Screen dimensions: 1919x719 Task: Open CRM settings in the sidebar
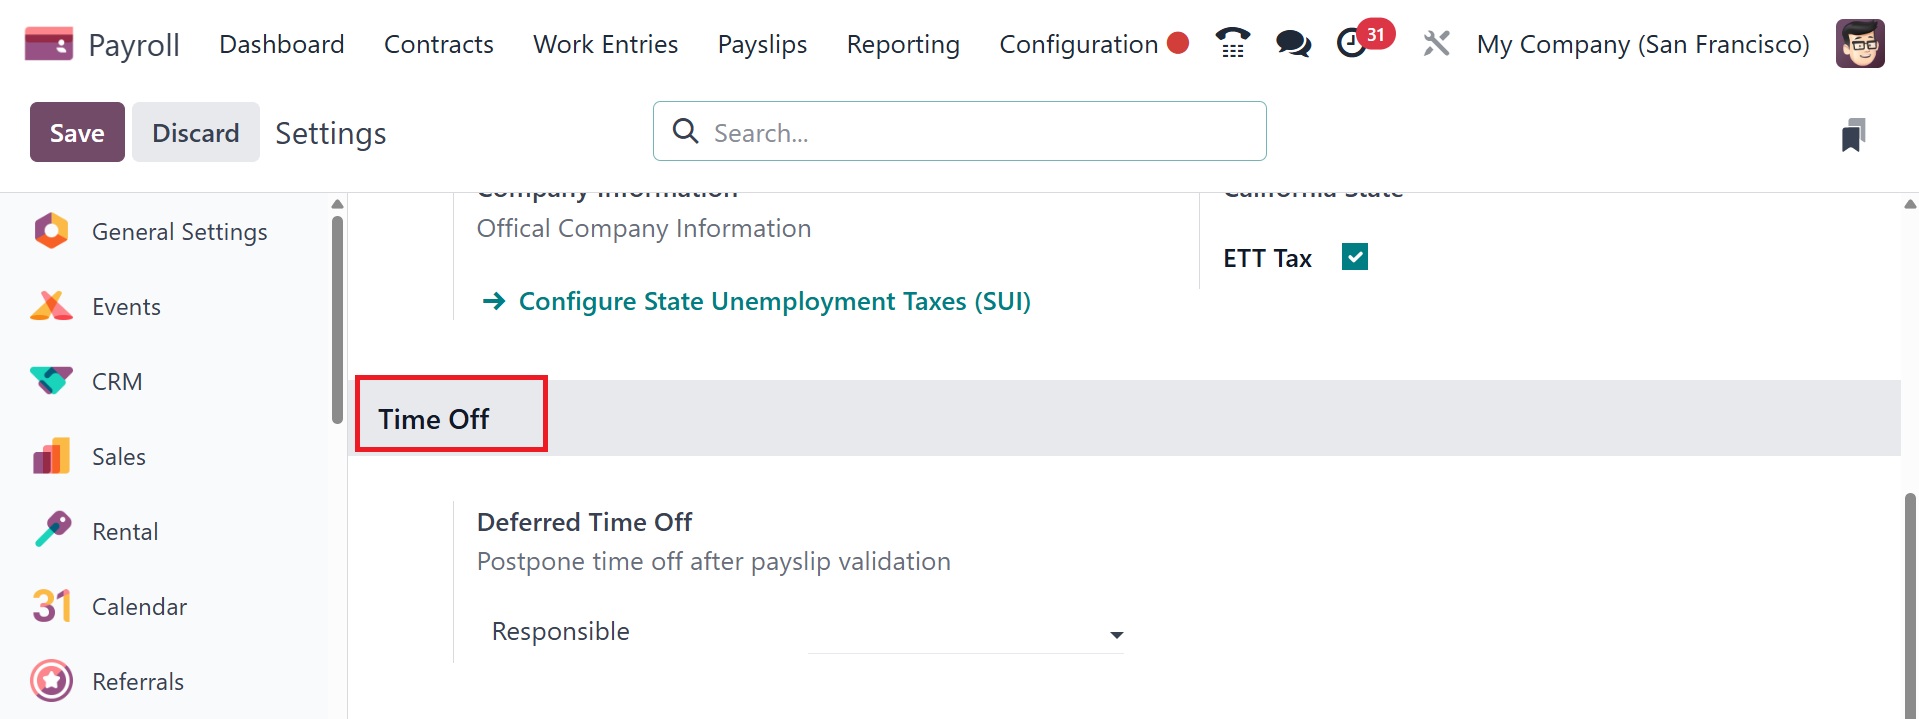[117, 382]
